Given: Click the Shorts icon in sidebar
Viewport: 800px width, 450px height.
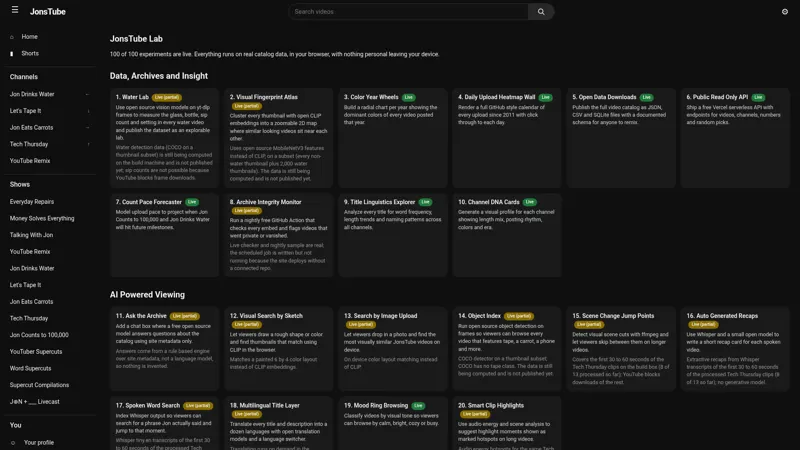Looking at the screenshot, I should 12,54.
